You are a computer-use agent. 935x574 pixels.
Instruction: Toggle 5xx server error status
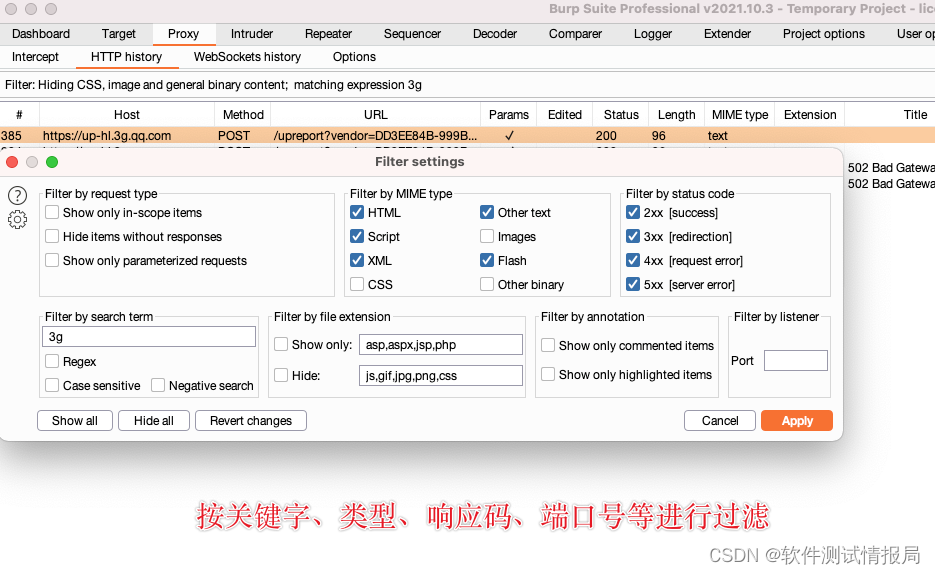click(x=633, y=284)
